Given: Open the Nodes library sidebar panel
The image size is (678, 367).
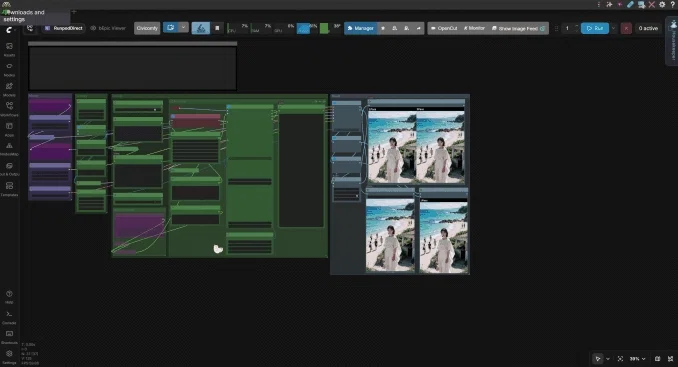Looking at the screenshot, I should click(9, 69).
